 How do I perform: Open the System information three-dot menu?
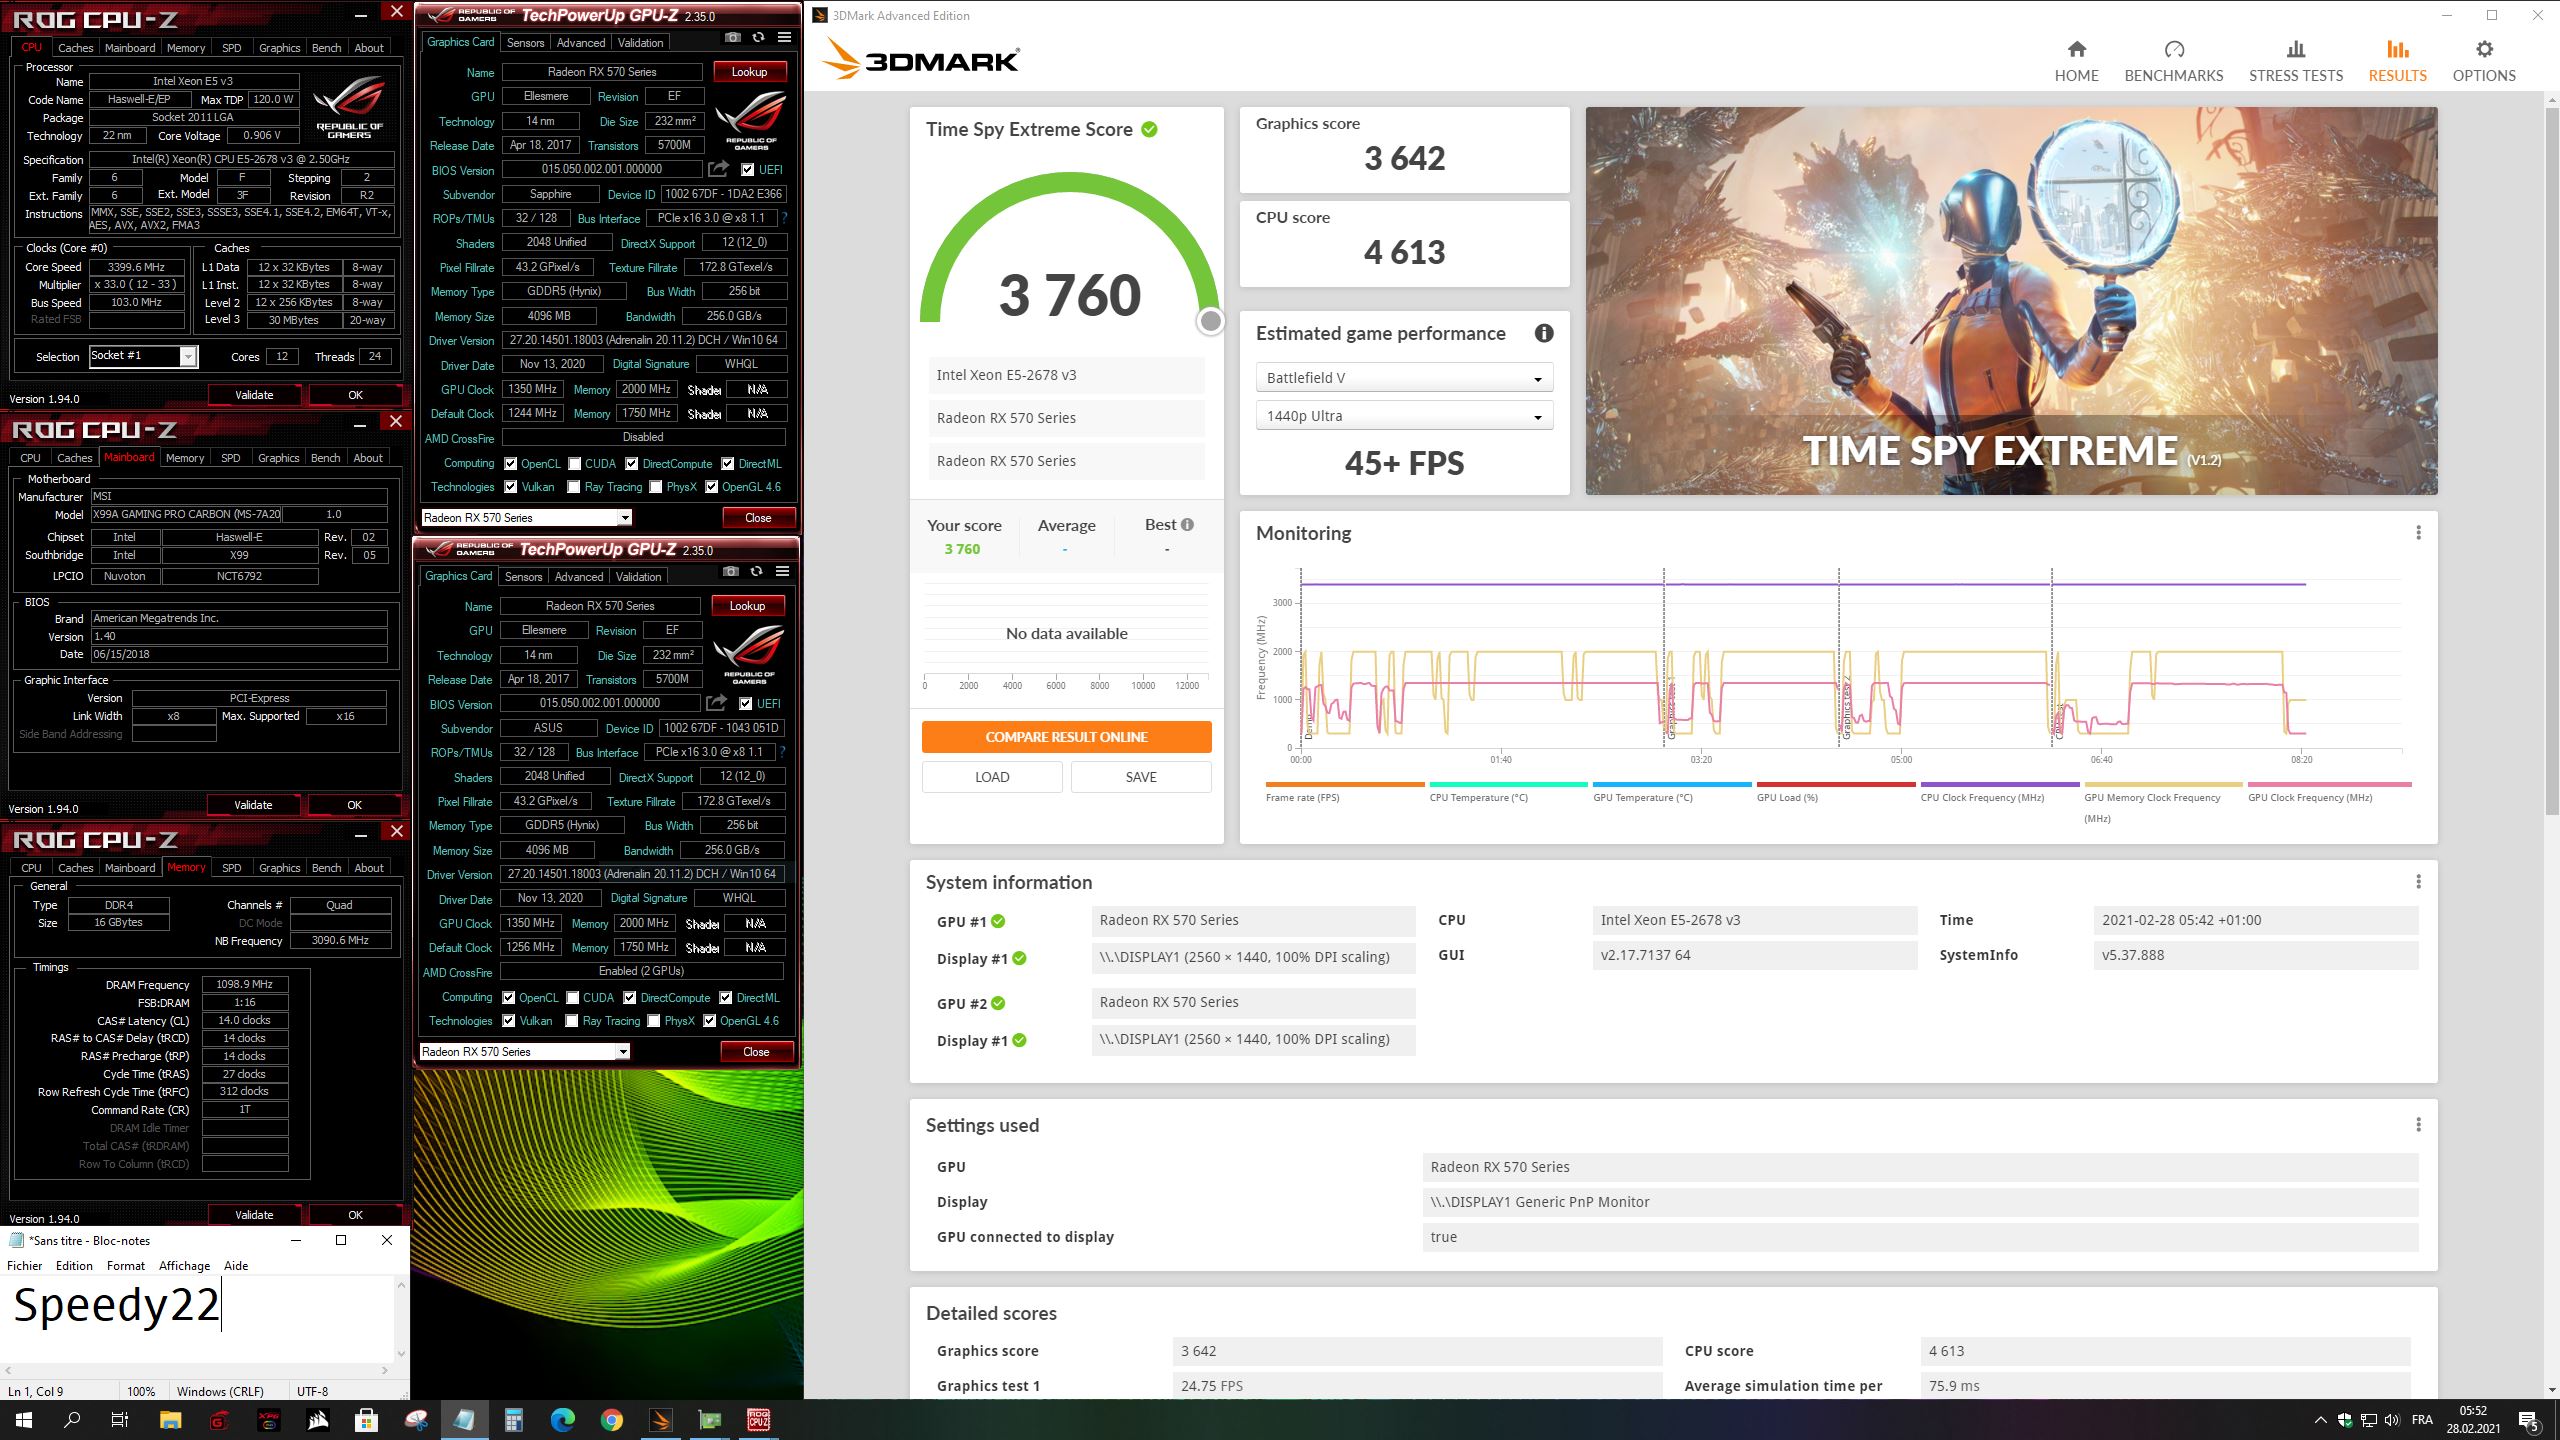pos(2418,882)
